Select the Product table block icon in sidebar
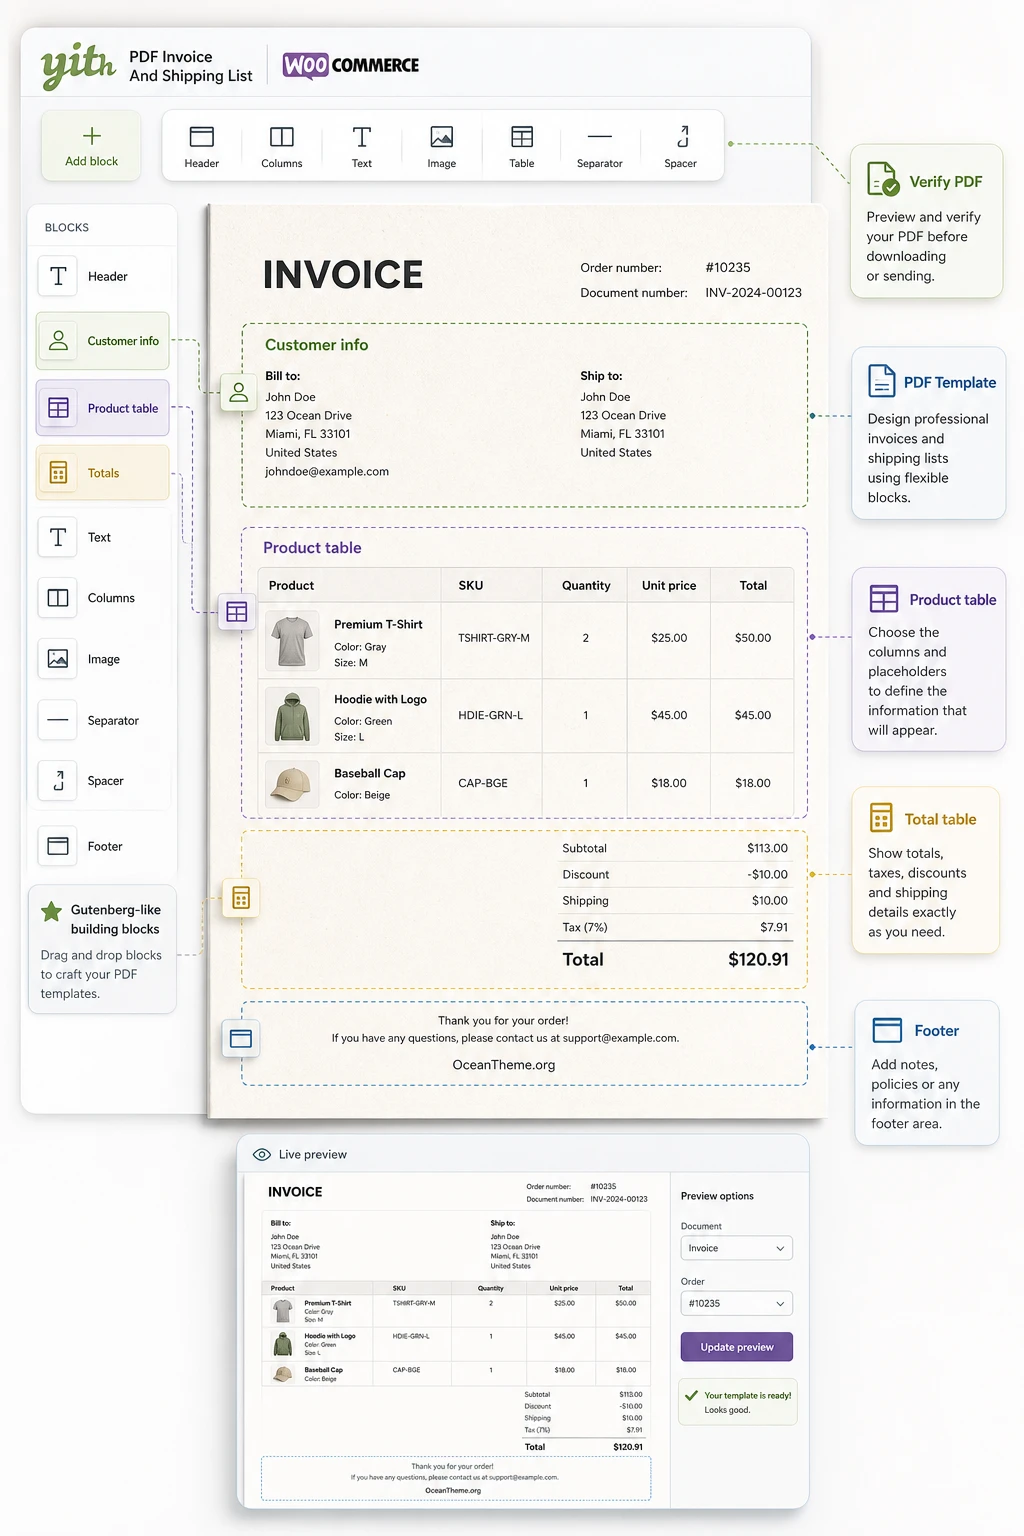The height and width of the screenshot is (1536, 1024). pos(58,408)
